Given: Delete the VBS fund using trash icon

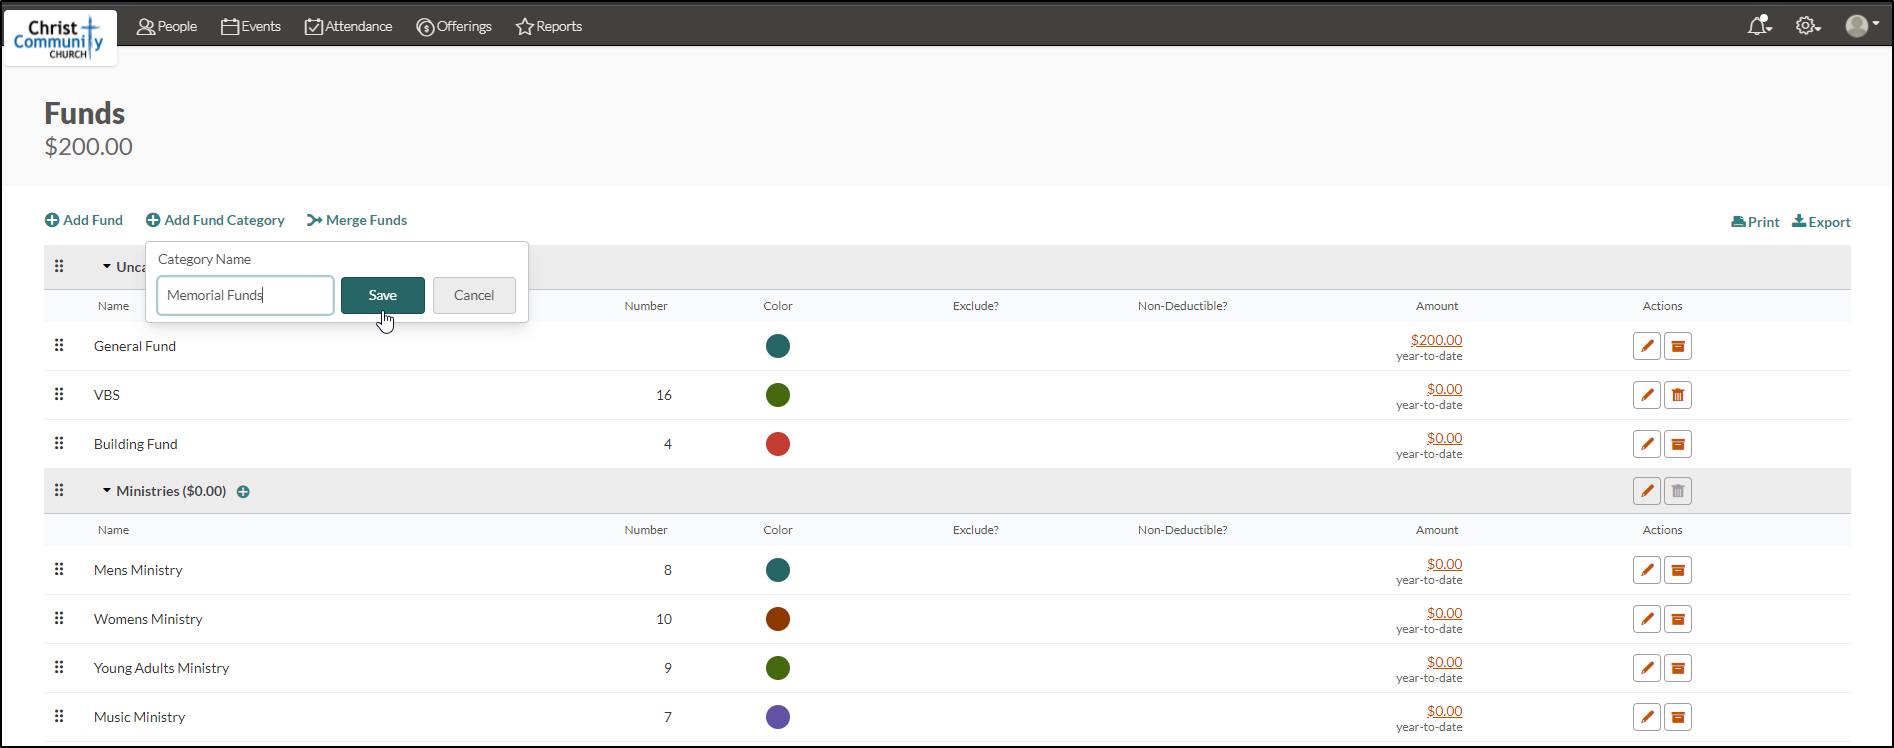Looking at the screenshot, I should pos(1678,395).
